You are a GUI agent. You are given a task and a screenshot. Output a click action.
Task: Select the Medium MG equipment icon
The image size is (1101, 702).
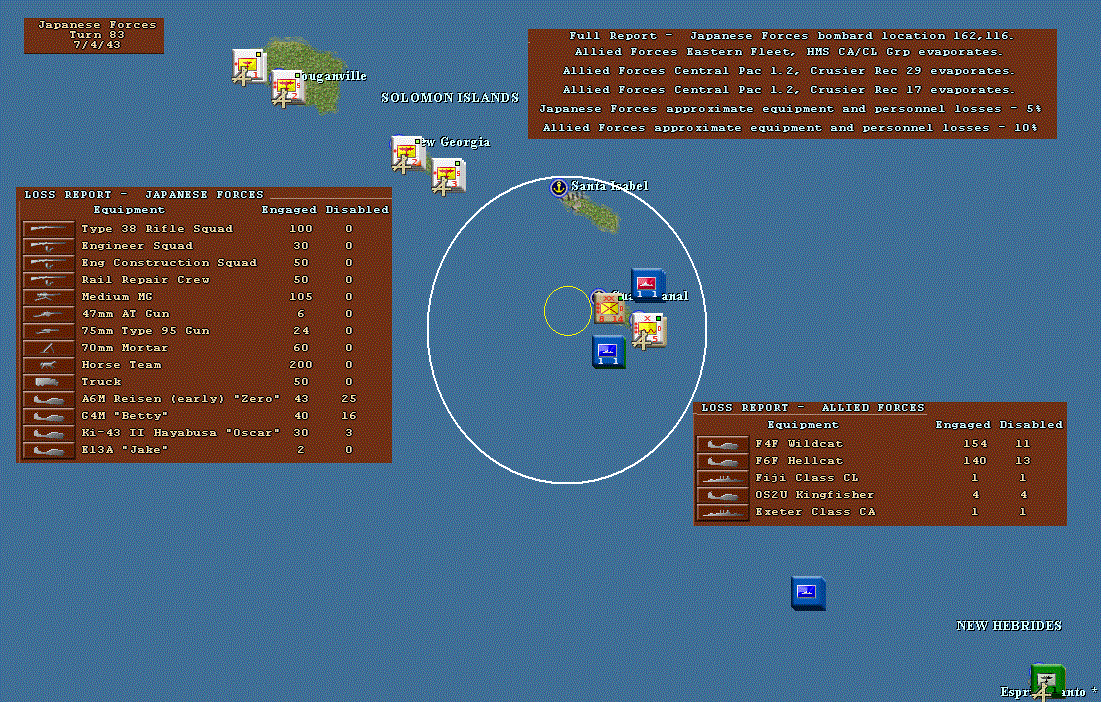[48, 297]
